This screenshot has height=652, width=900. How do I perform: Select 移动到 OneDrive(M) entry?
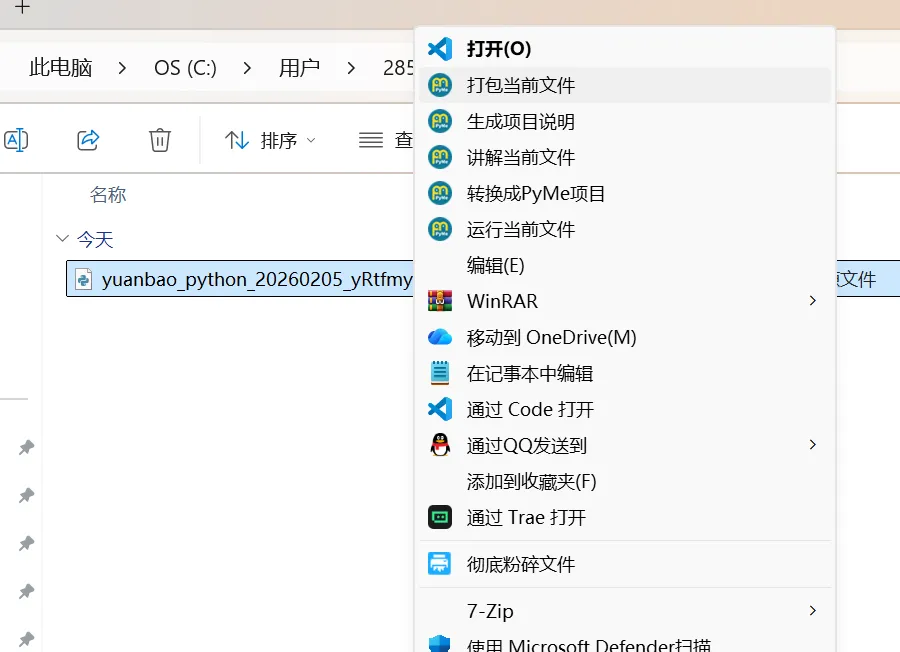(x=626, y=337)
